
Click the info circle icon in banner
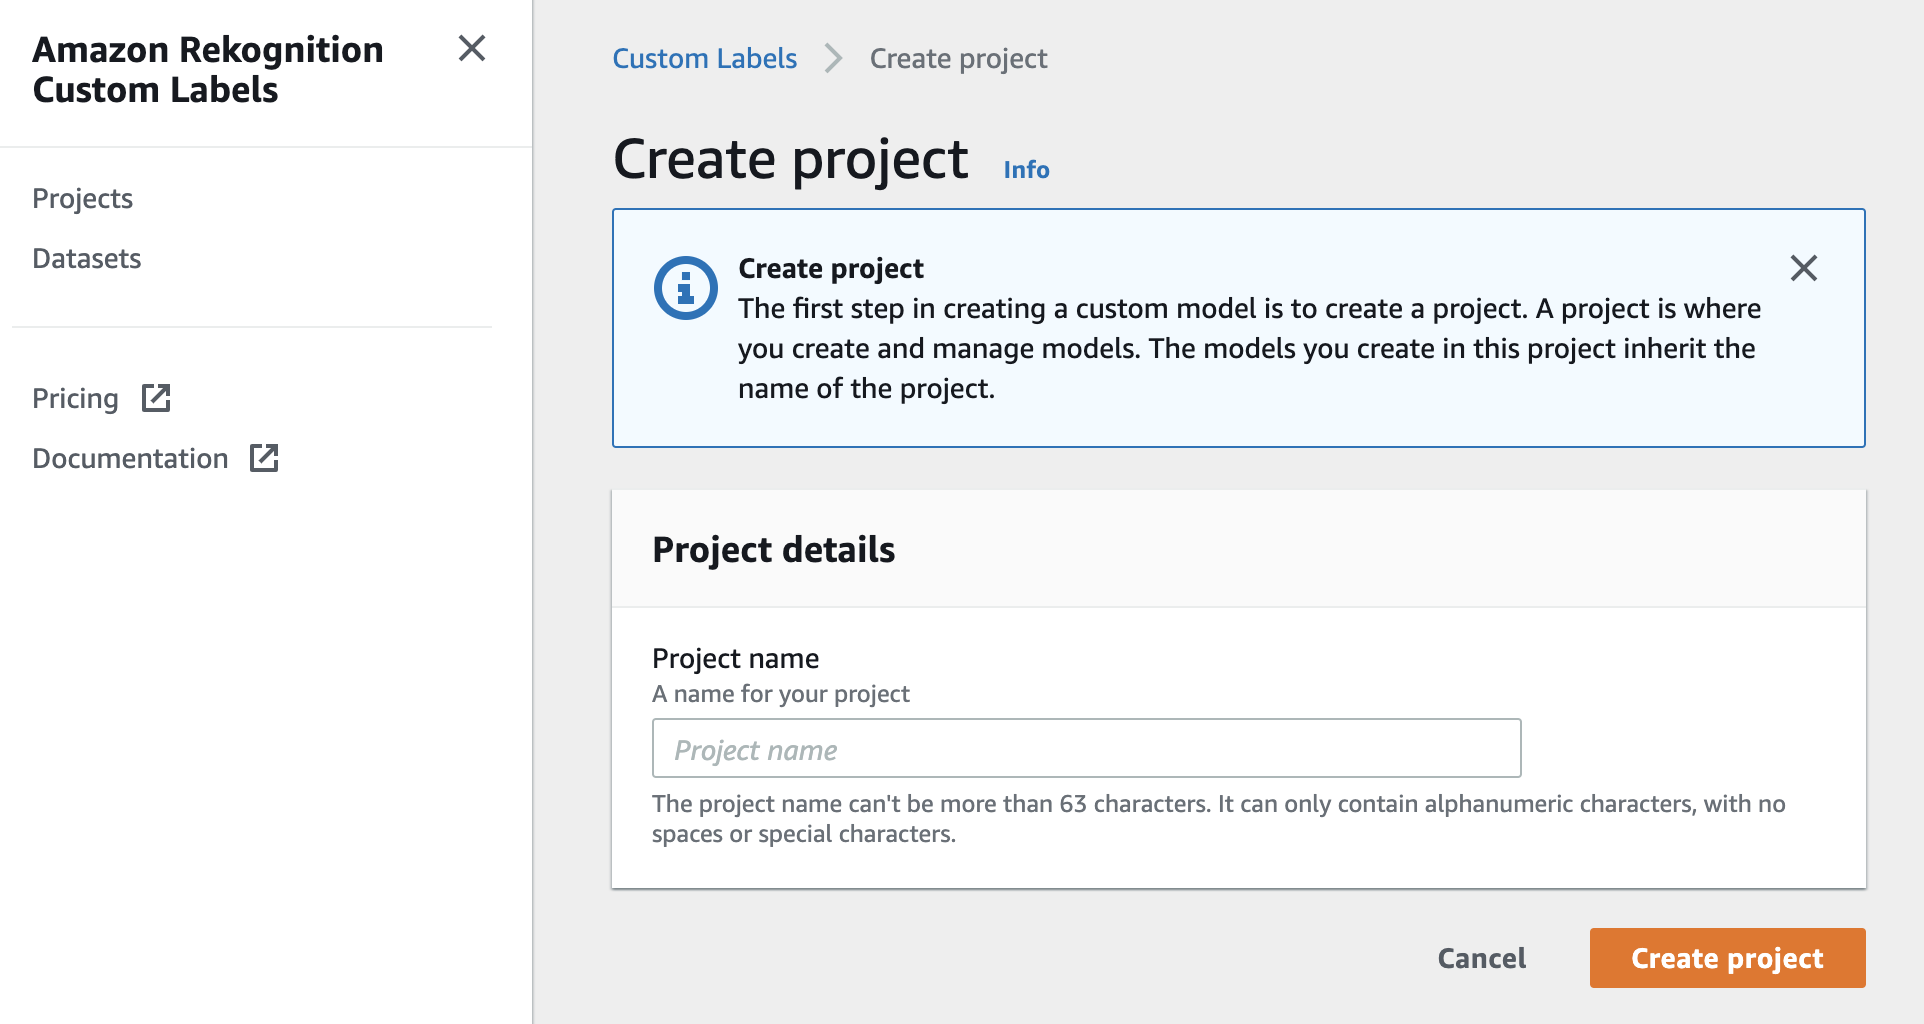pos(685,289)
